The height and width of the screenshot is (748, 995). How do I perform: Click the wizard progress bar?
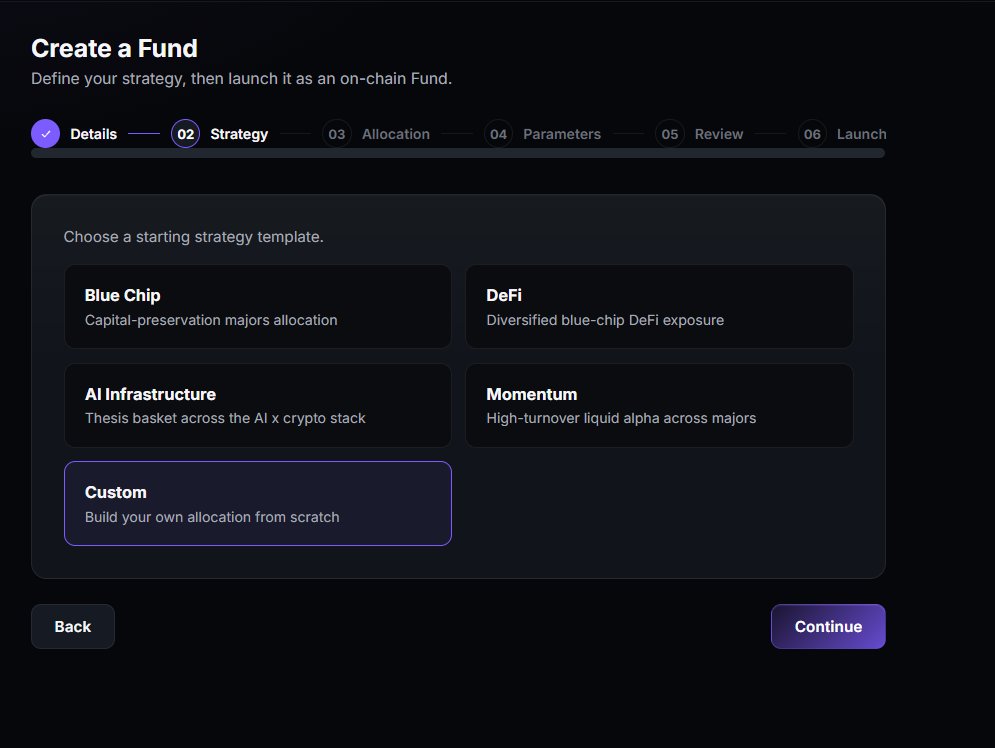point(458,153)
